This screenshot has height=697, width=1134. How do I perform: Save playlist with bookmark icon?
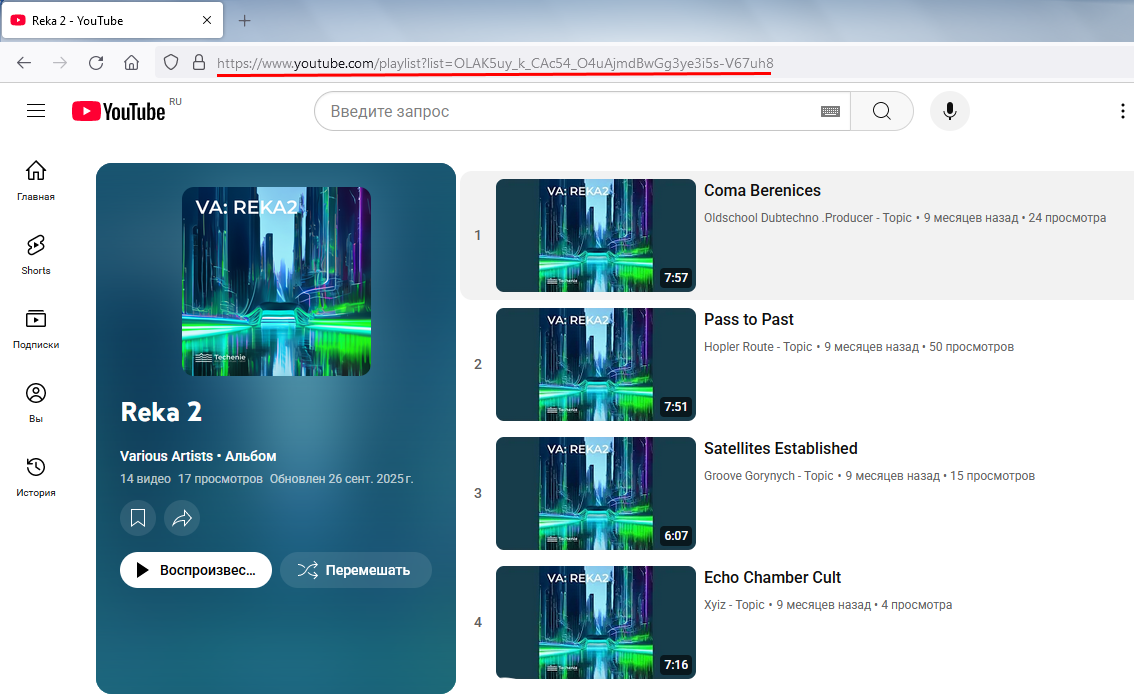tap(138, 518)
